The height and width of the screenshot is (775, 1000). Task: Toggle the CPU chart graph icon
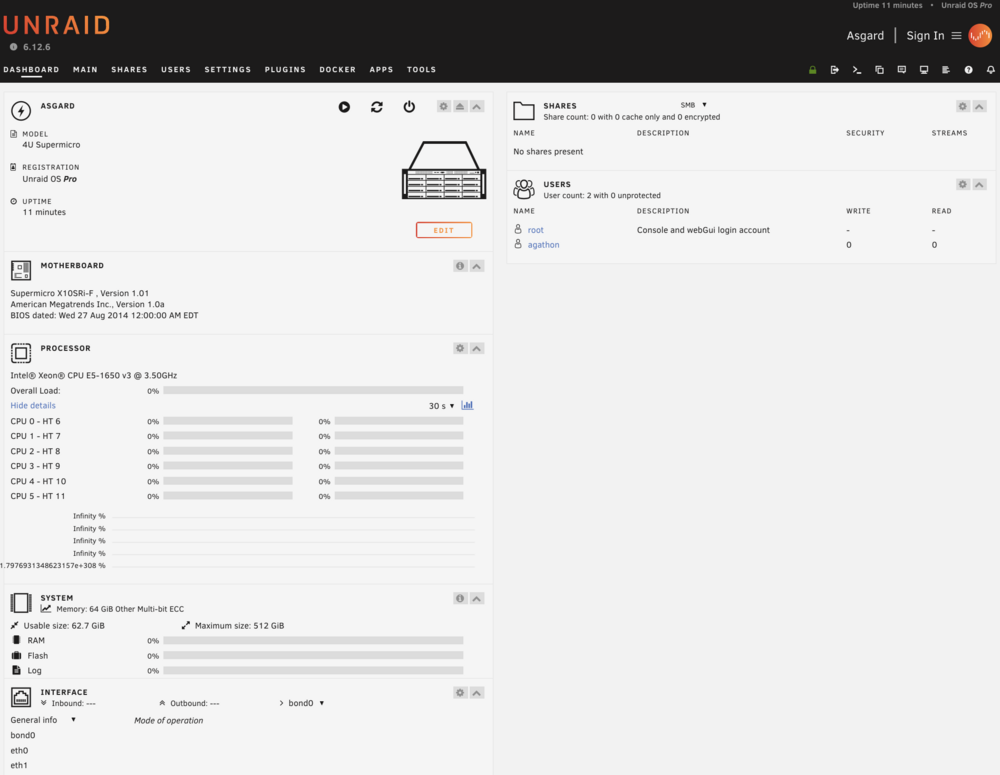pyautogui.click(x=467, y=406)
